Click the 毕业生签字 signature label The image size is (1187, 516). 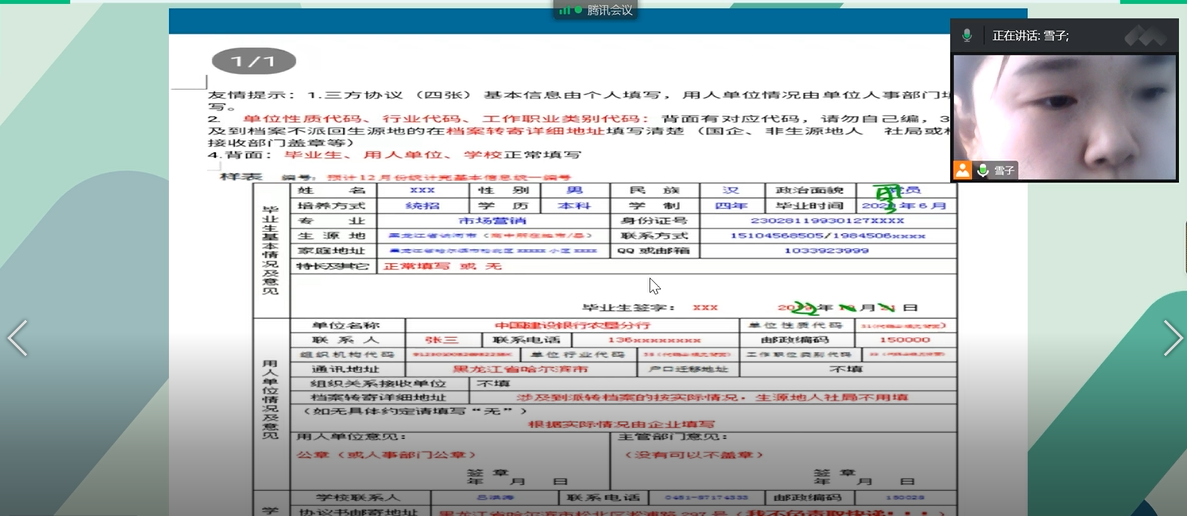pyautogui.click(x=628, y=308)
